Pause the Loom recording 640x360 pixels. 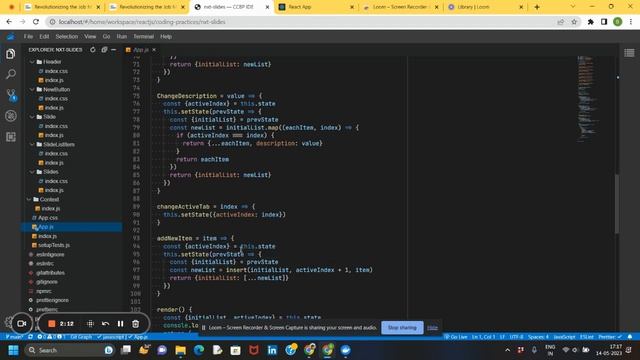[x=120, y=324]
